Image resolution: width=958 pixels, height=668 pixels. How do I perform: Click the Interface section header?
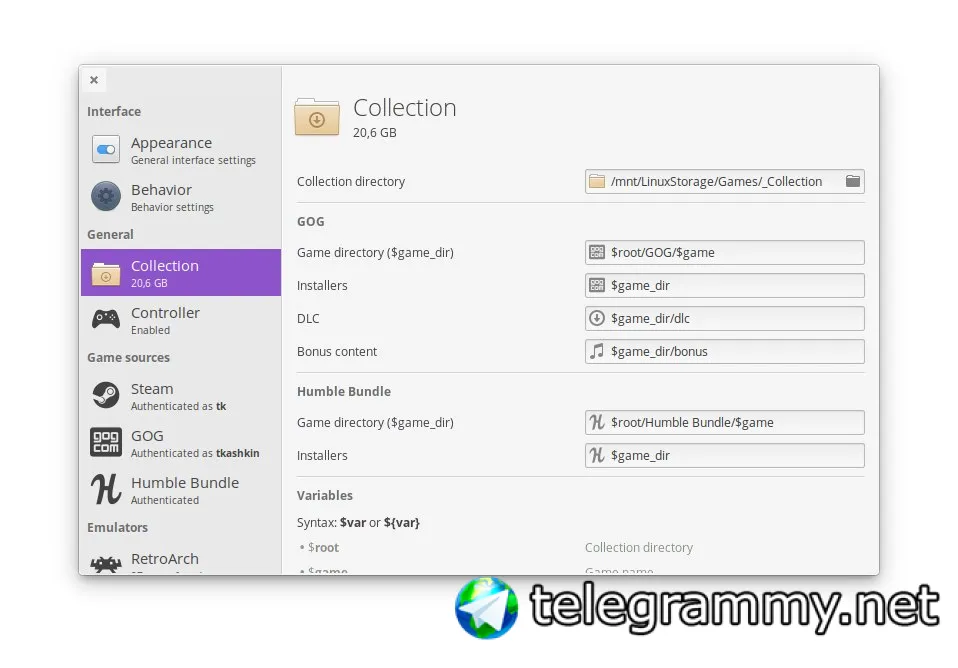pyautogui.click(x=114, y=111)
